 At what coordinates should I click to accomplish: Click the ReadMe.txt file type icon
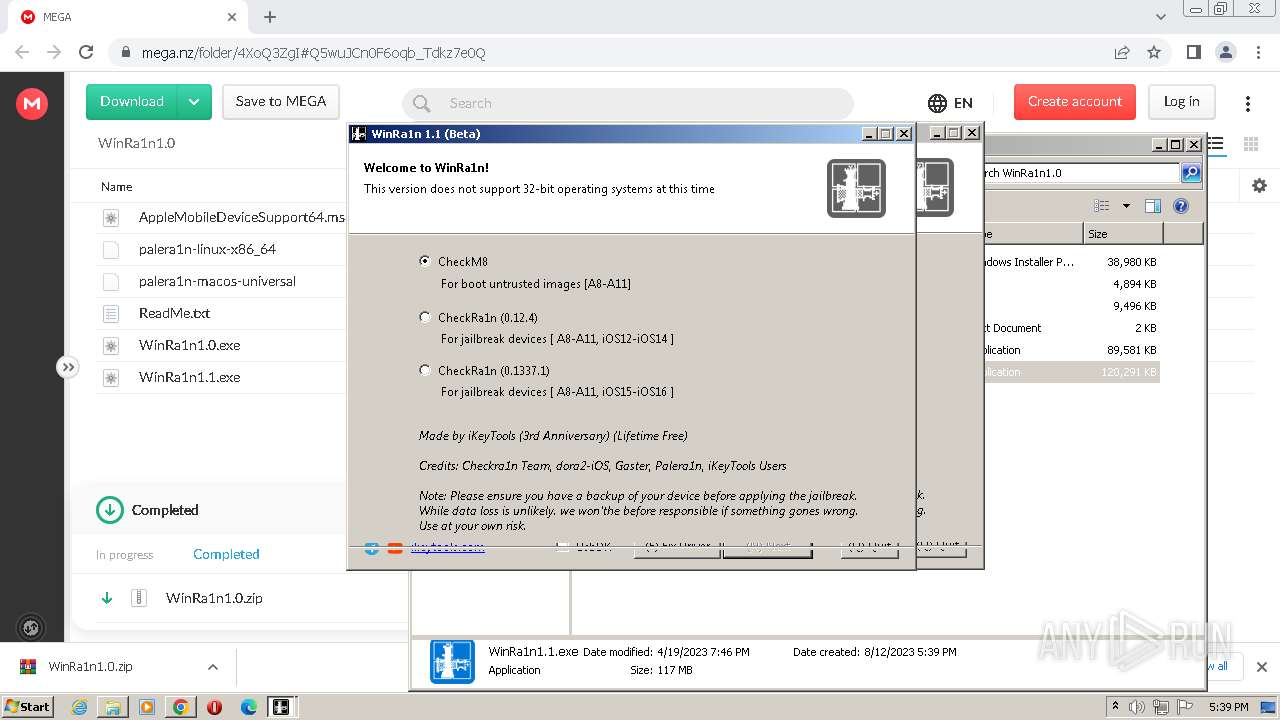tap(111, 314)
